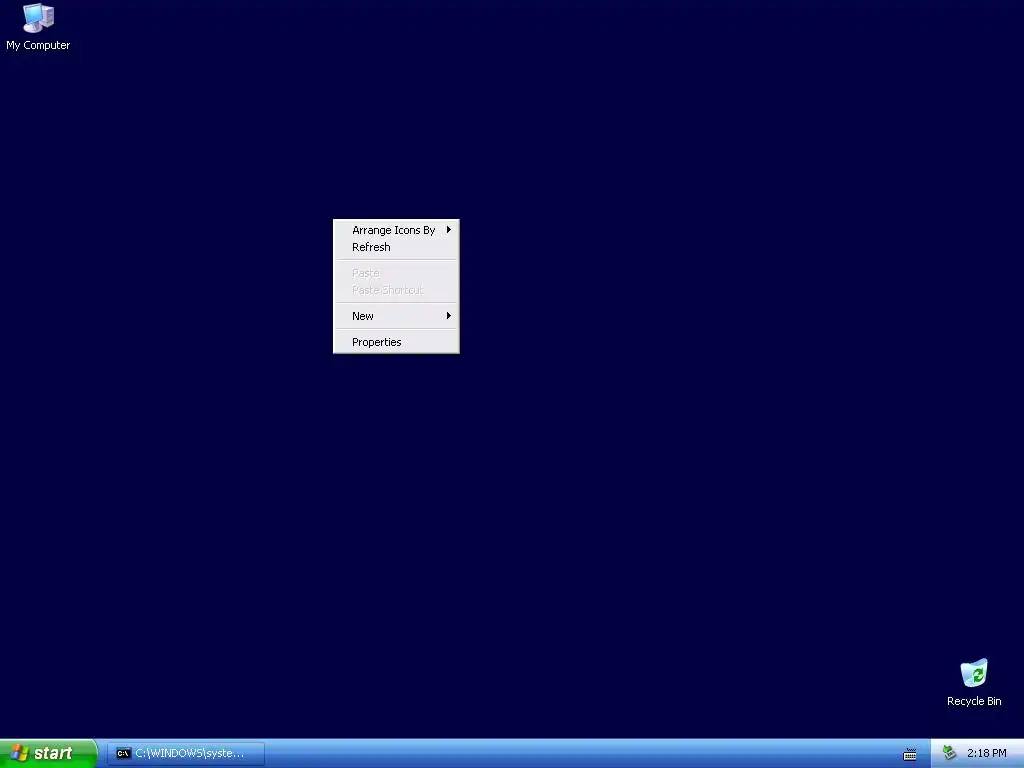Select Refresh from the context menu
This screenshot has width=1024, height=768.
396,247
